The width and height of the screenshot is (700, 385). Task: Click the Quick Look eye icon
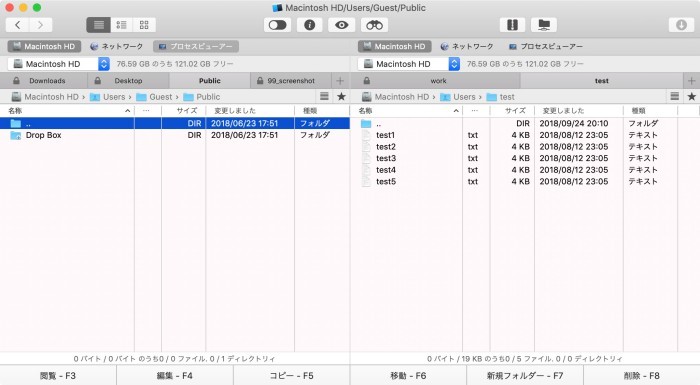(342, 25)
